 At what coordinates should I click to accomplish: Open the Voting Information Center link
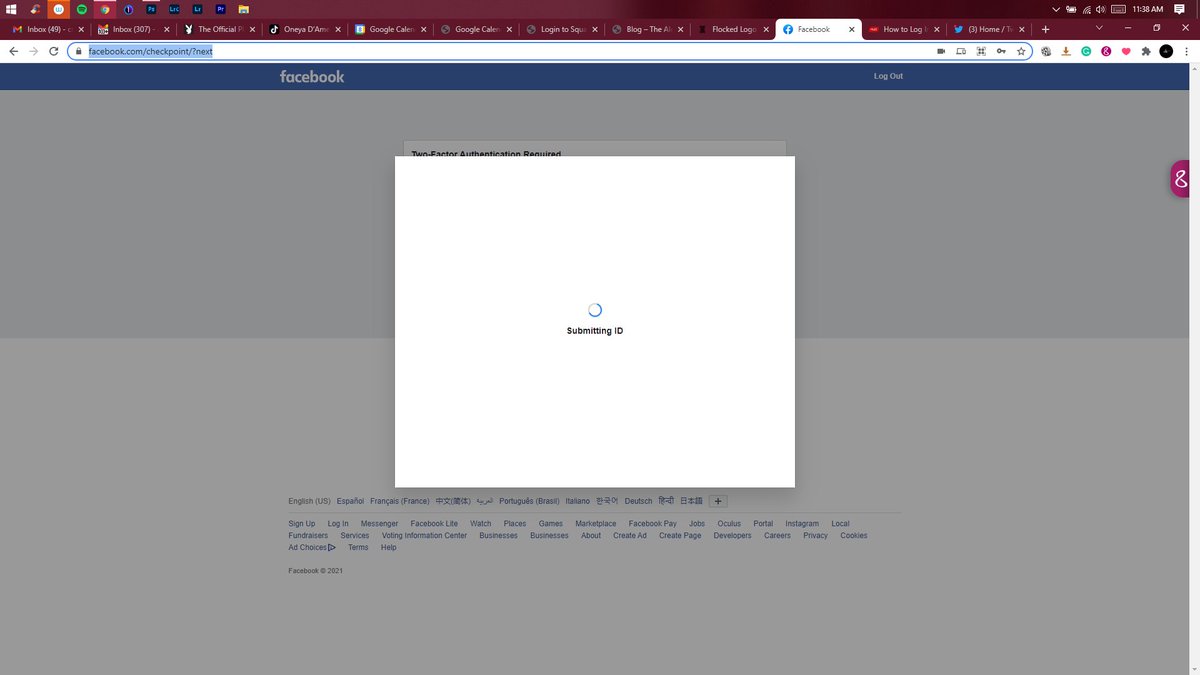point(424,536)
